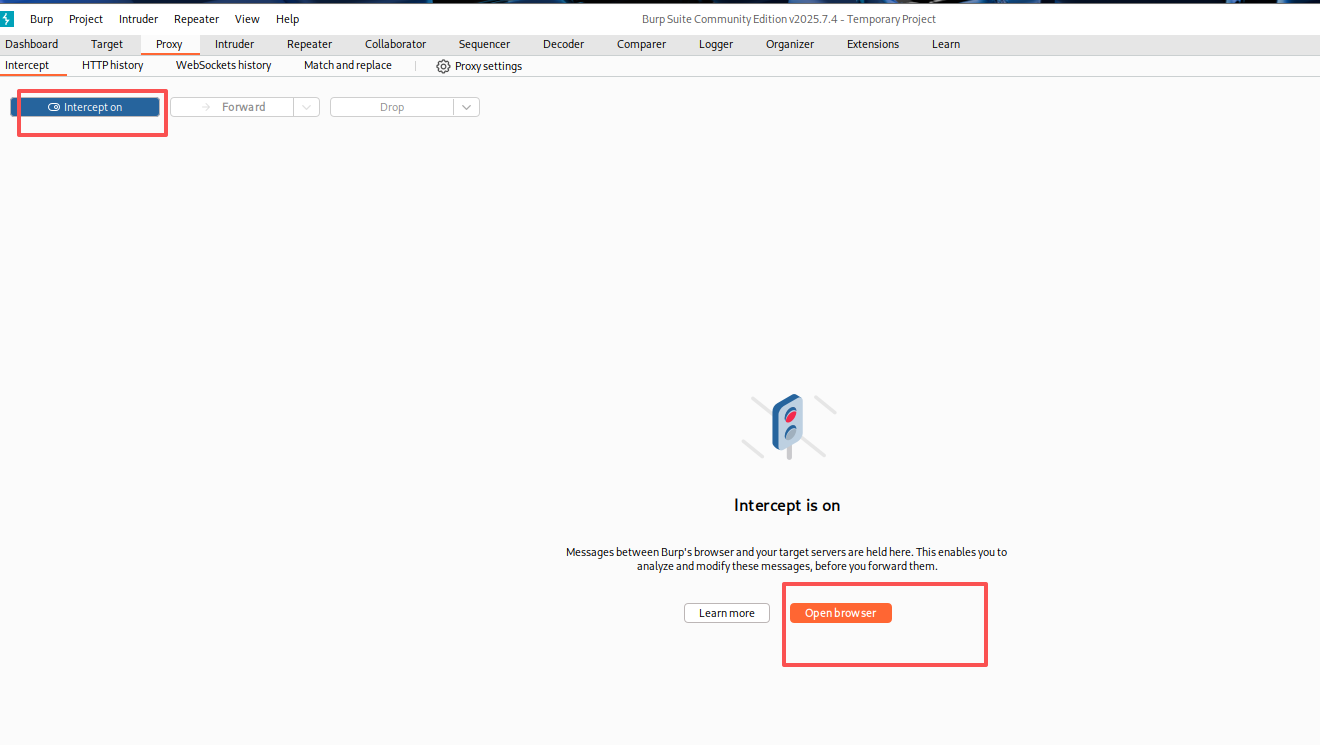Open the Logger tab

(716, 44)
